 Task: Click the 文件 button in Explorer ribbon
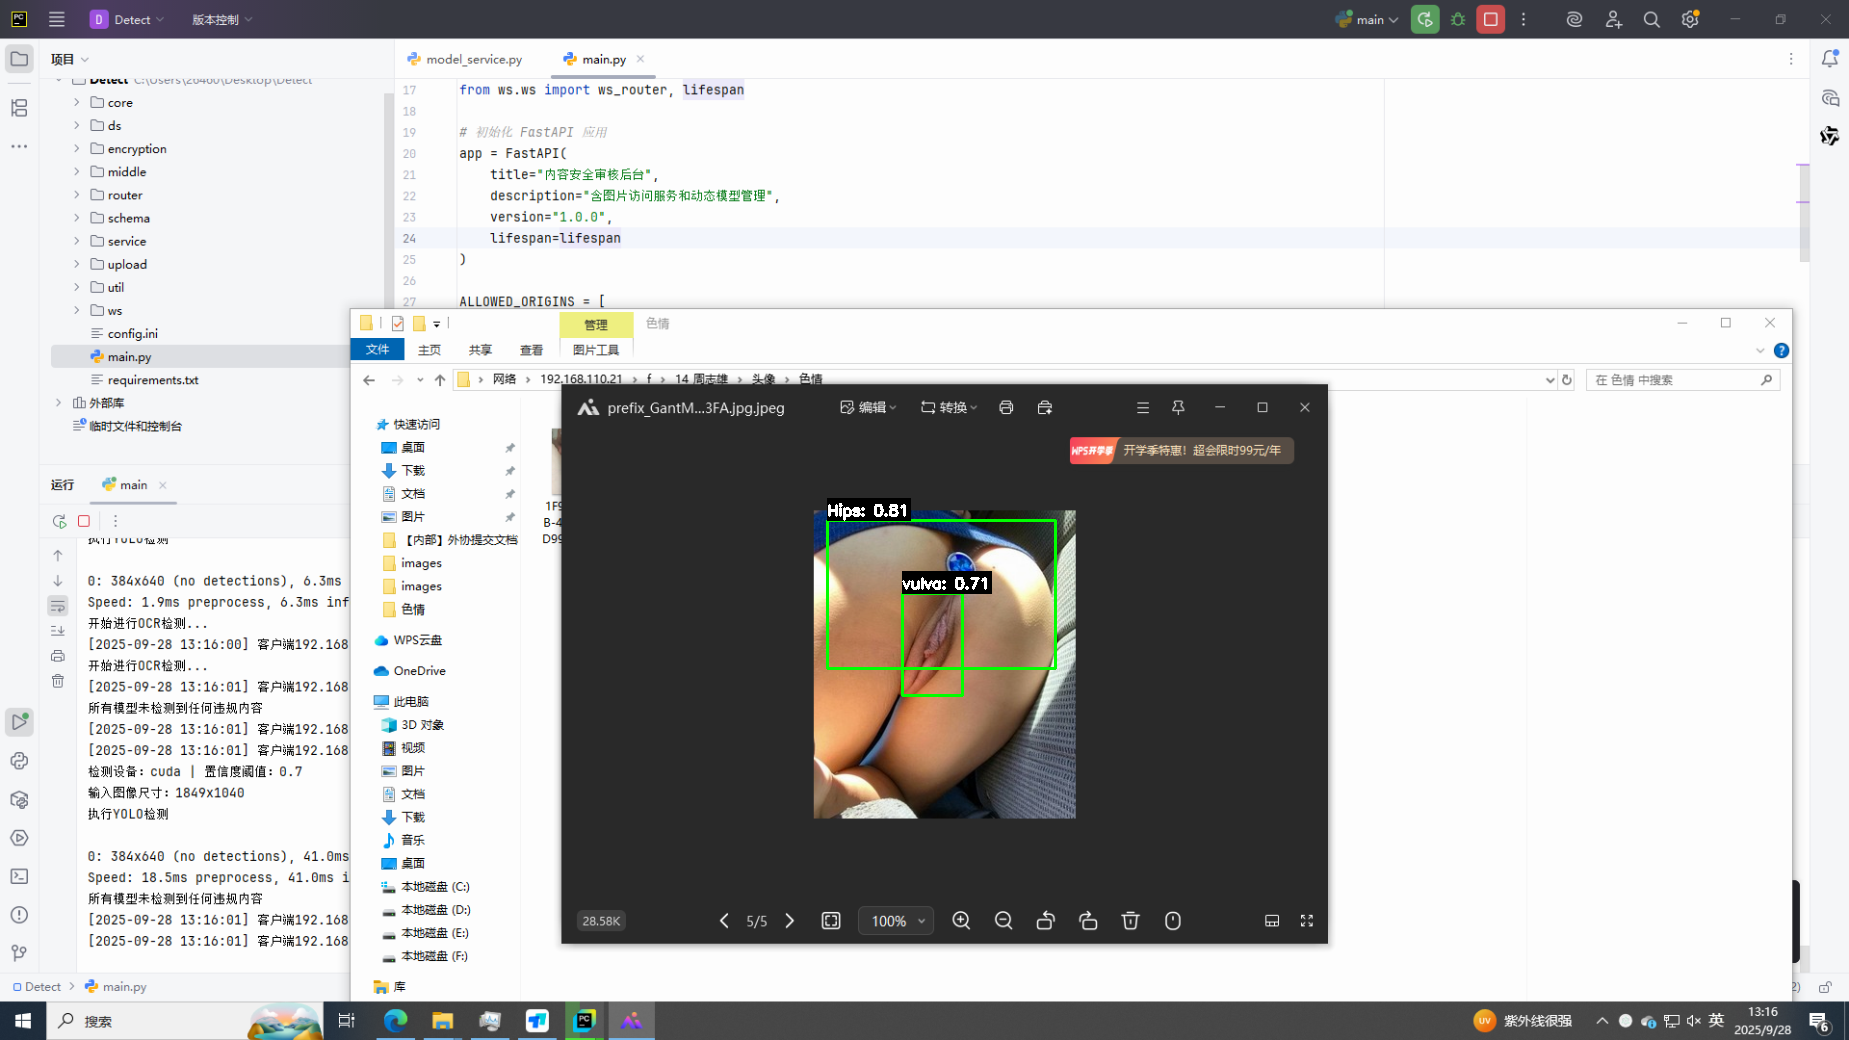[x=377, y=349]
